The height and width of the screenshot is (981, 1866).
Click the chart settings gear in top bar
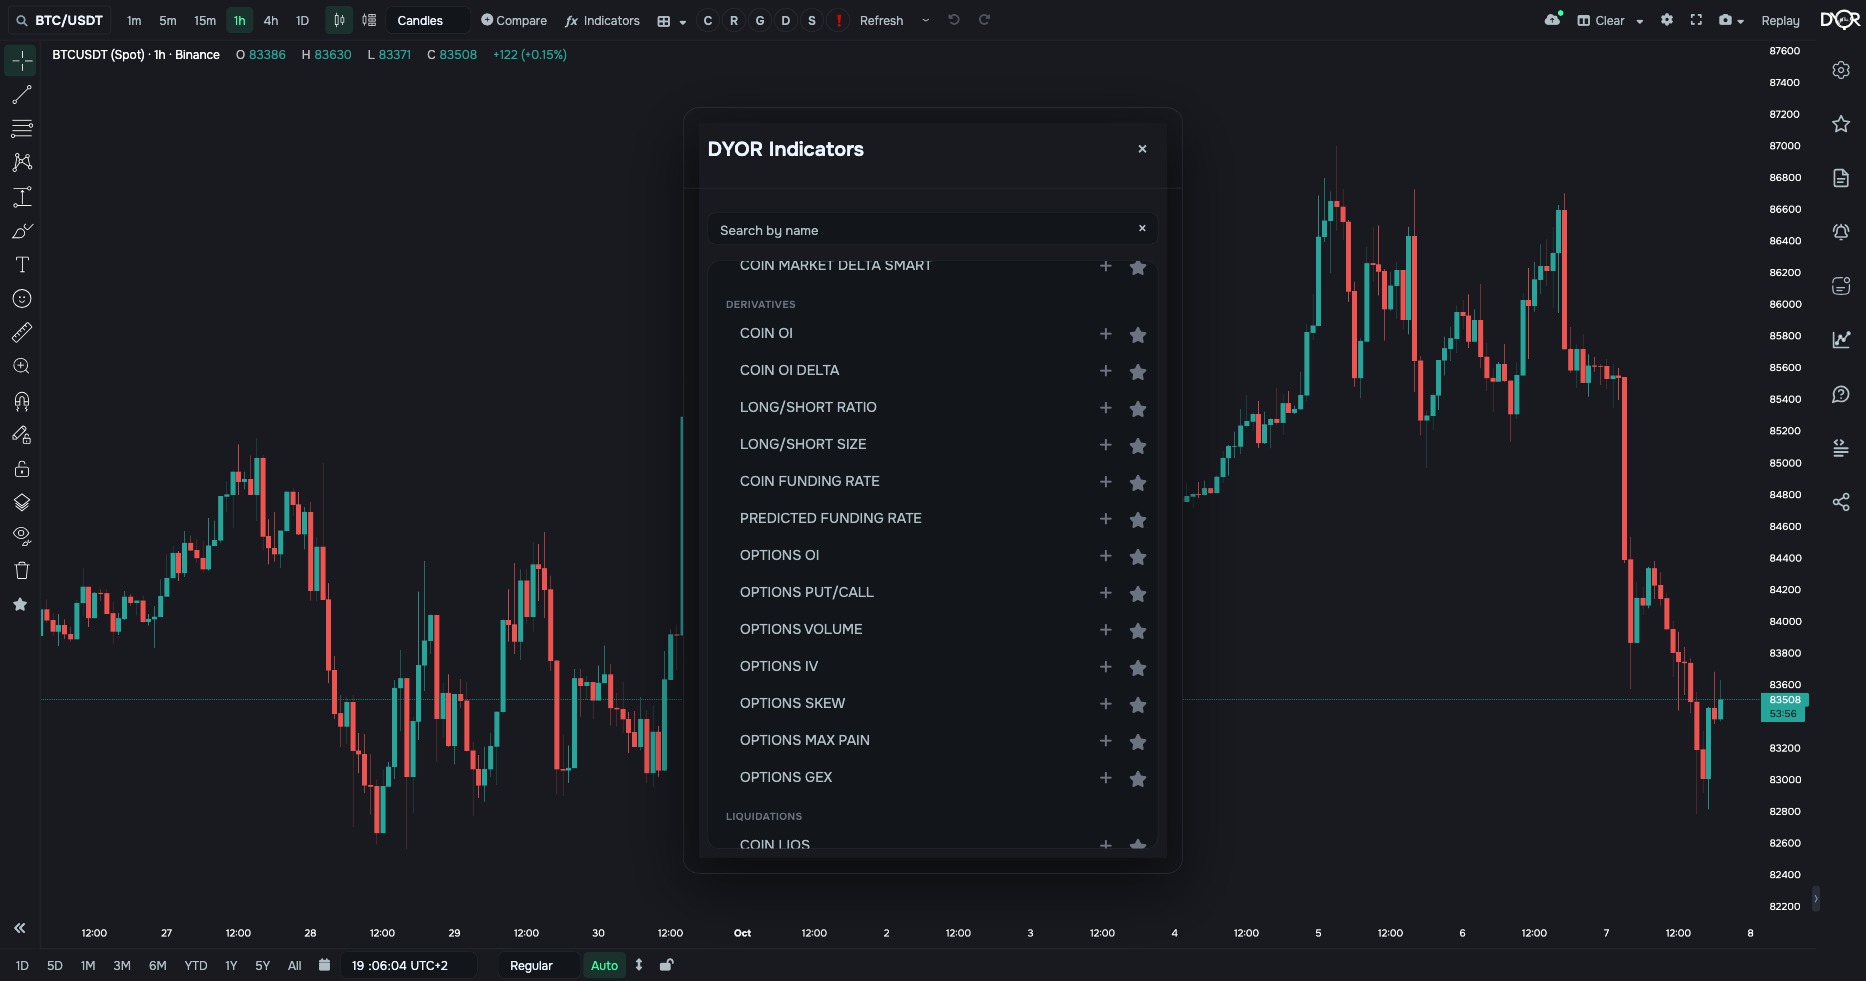tap(1667, 20)
